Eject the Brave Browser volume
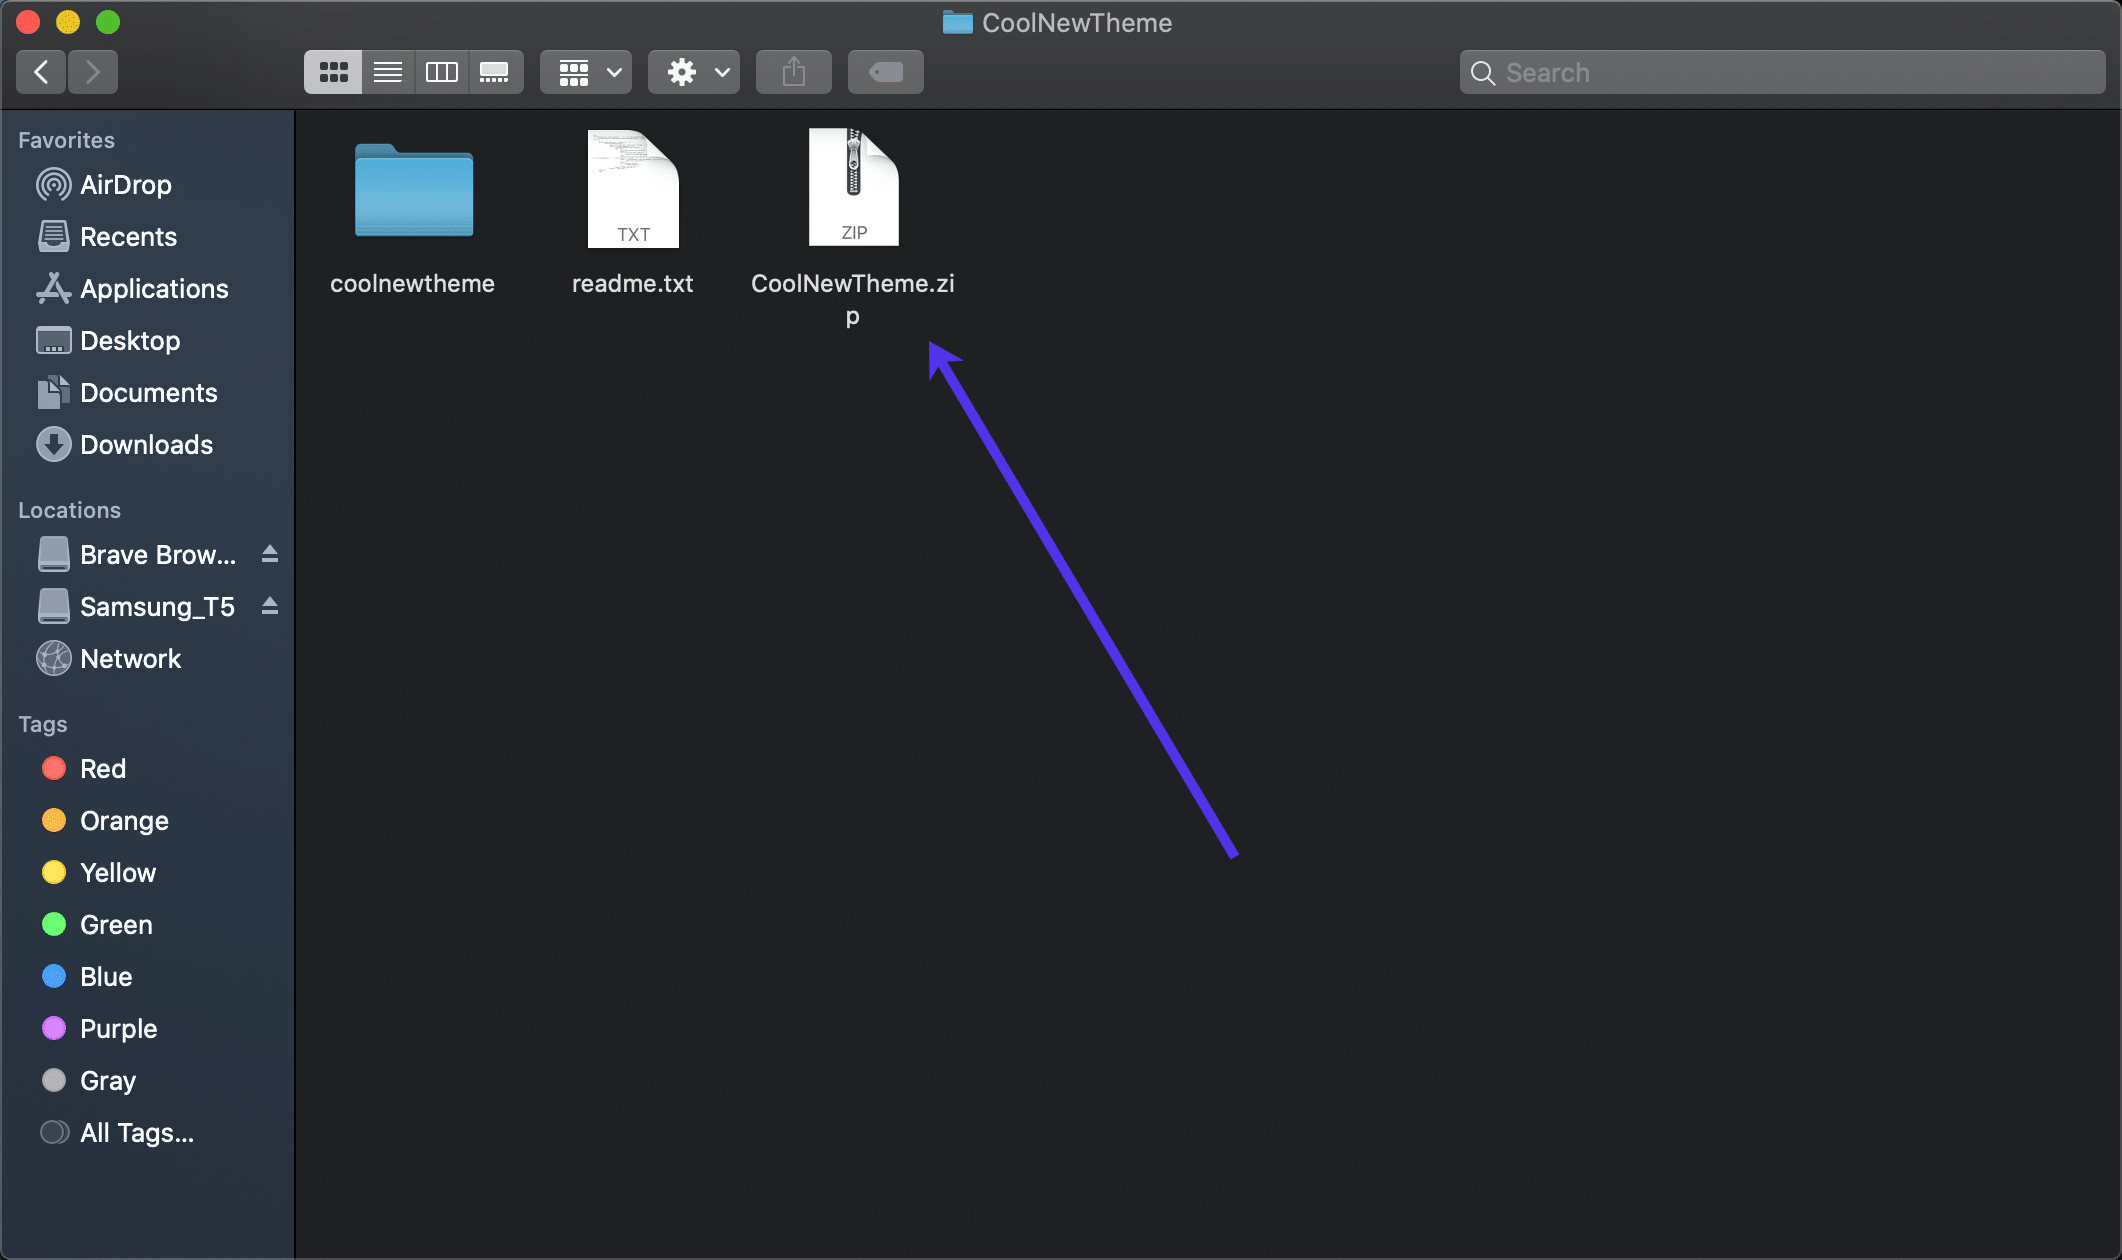The height and width of the screenshot is (1260, 2122). click(x=270, y=554)
